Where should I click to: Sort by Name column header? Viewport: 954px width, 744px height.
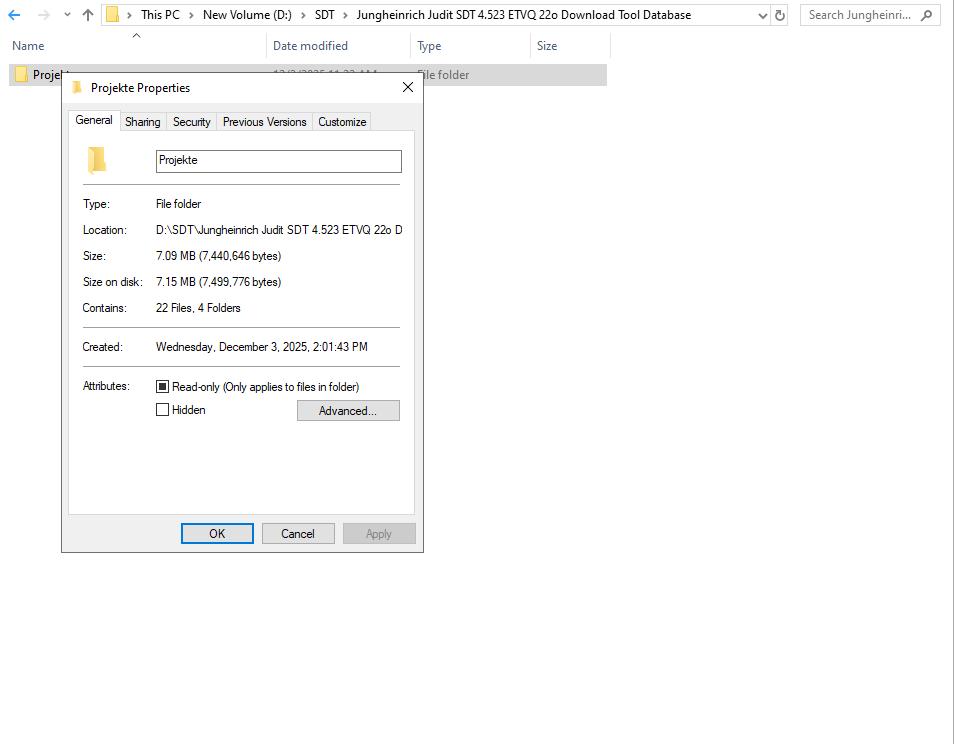tap(28, 46)
